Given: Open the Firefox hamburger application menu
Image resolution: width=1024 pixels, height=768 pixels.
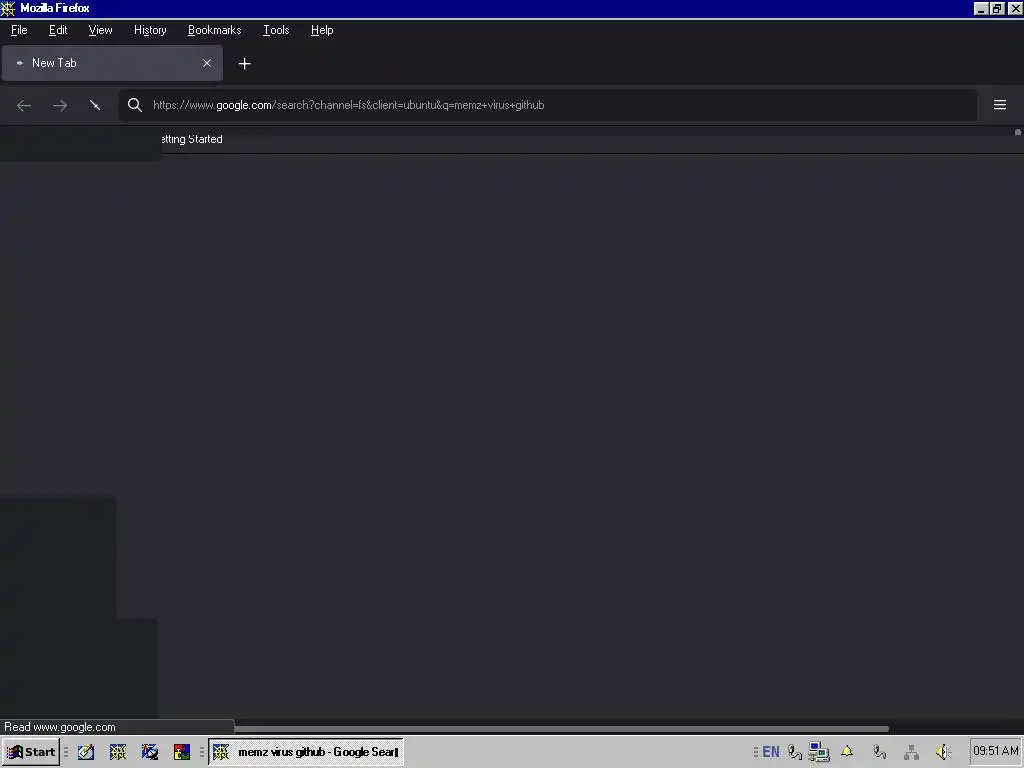Looking at the screenshot, I should 1000,105.
